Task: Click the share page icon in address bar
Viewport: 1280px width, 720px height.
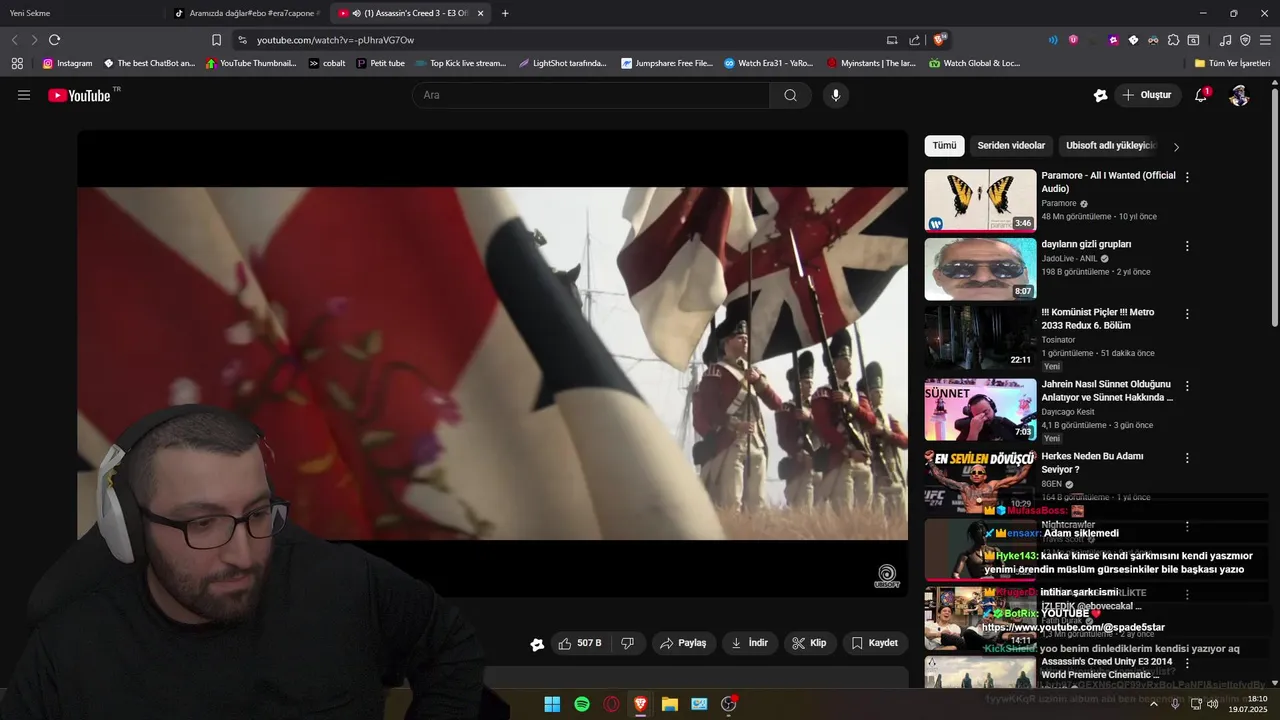Action: point(914,40)
